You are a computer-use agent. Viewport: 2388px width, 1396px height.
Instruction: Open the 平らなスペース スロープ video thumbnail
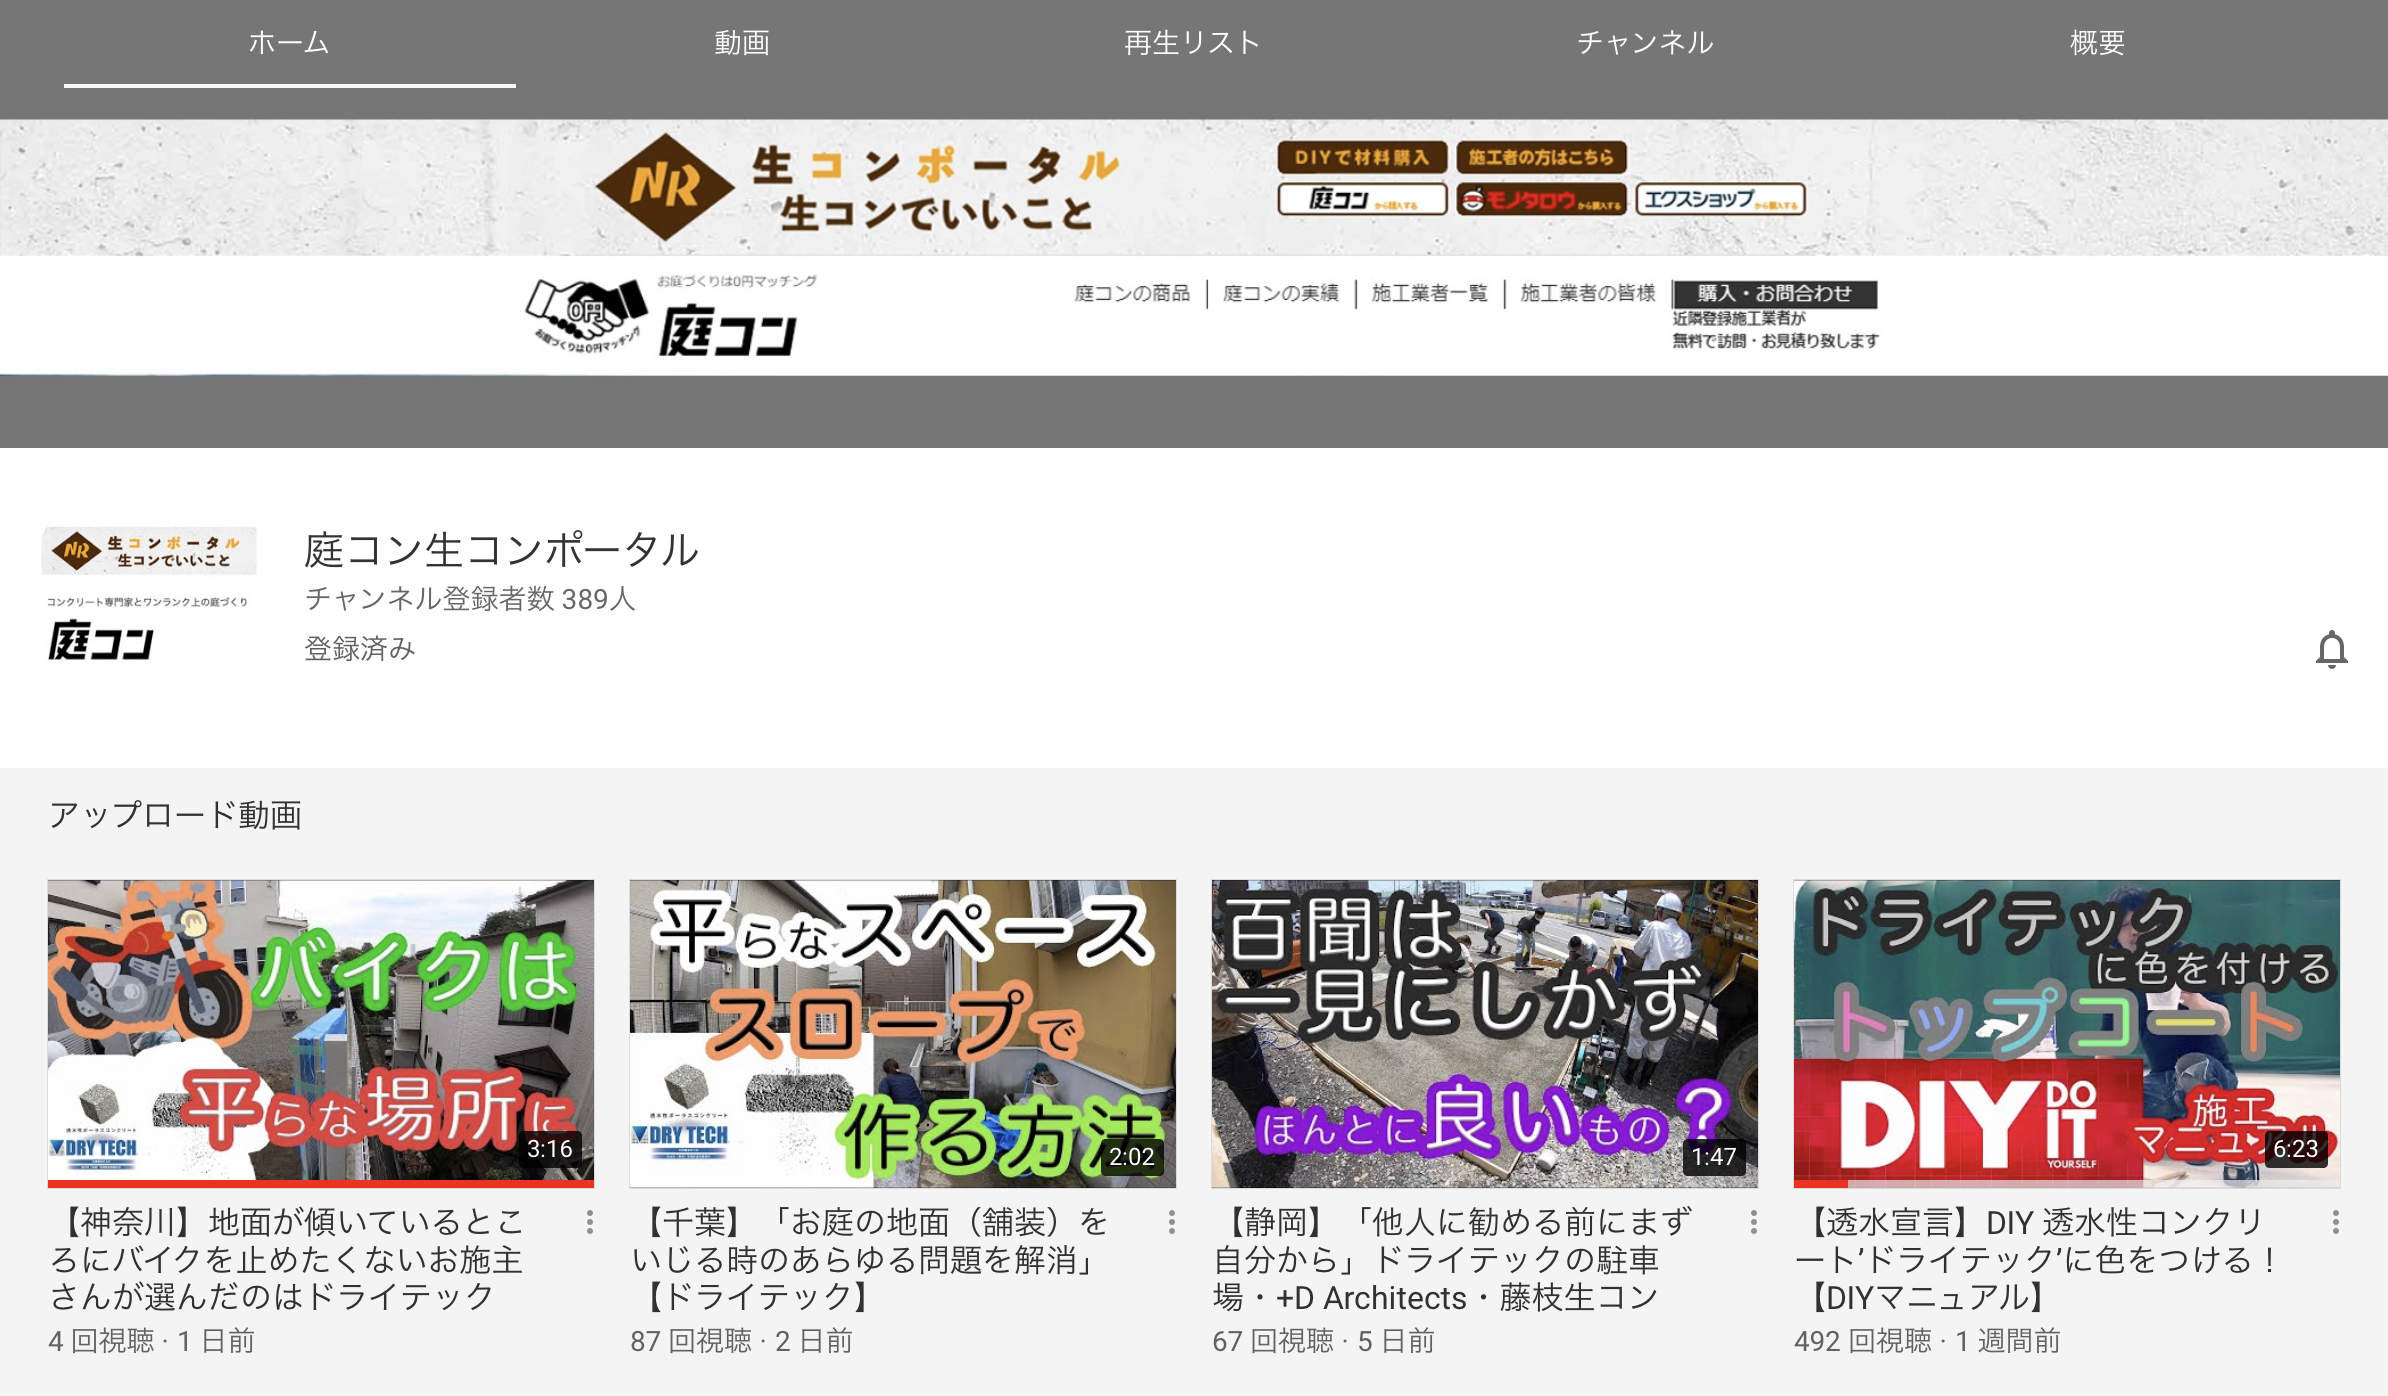coord(902,1033)
